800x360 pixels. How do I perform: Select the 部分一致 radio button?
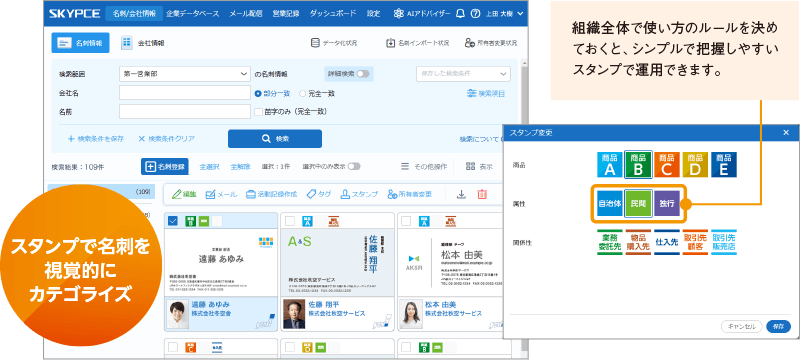(x=258, y=93)
